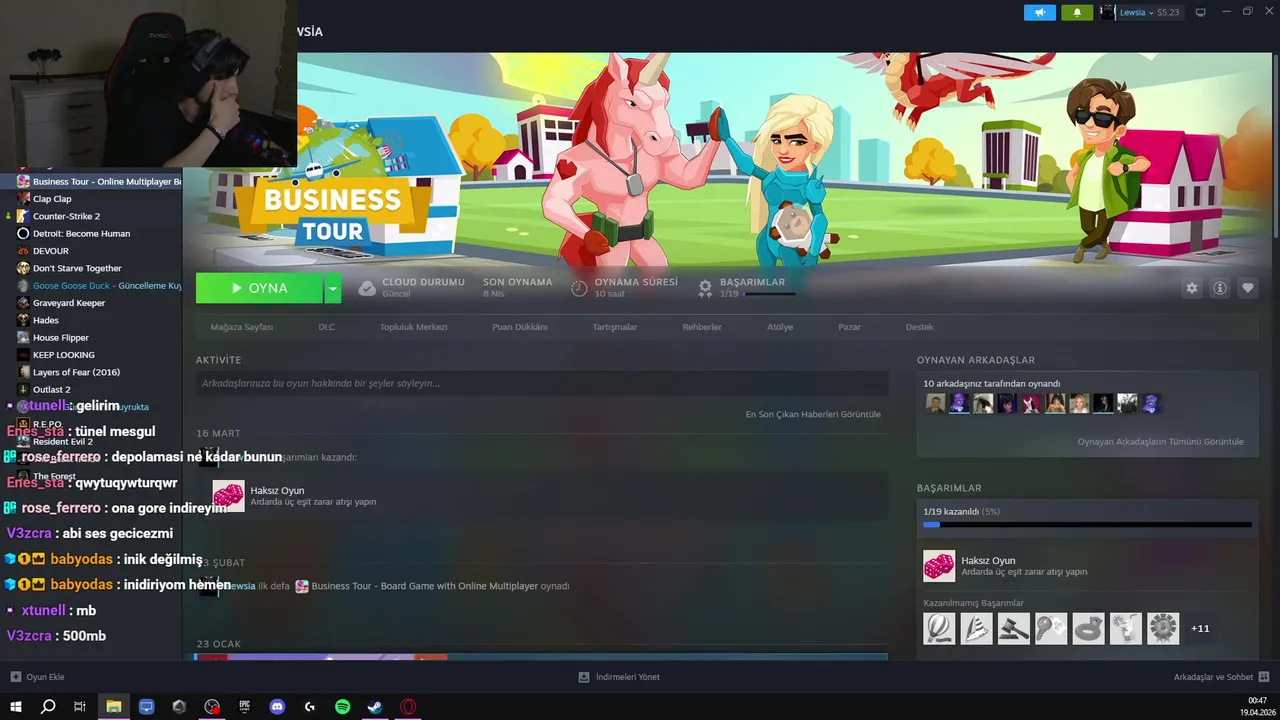The width and height of the screenshot is (1280, 720).
Task: Open Arkadaşlar ve Sohbet panel
Action: (1222, 677)
